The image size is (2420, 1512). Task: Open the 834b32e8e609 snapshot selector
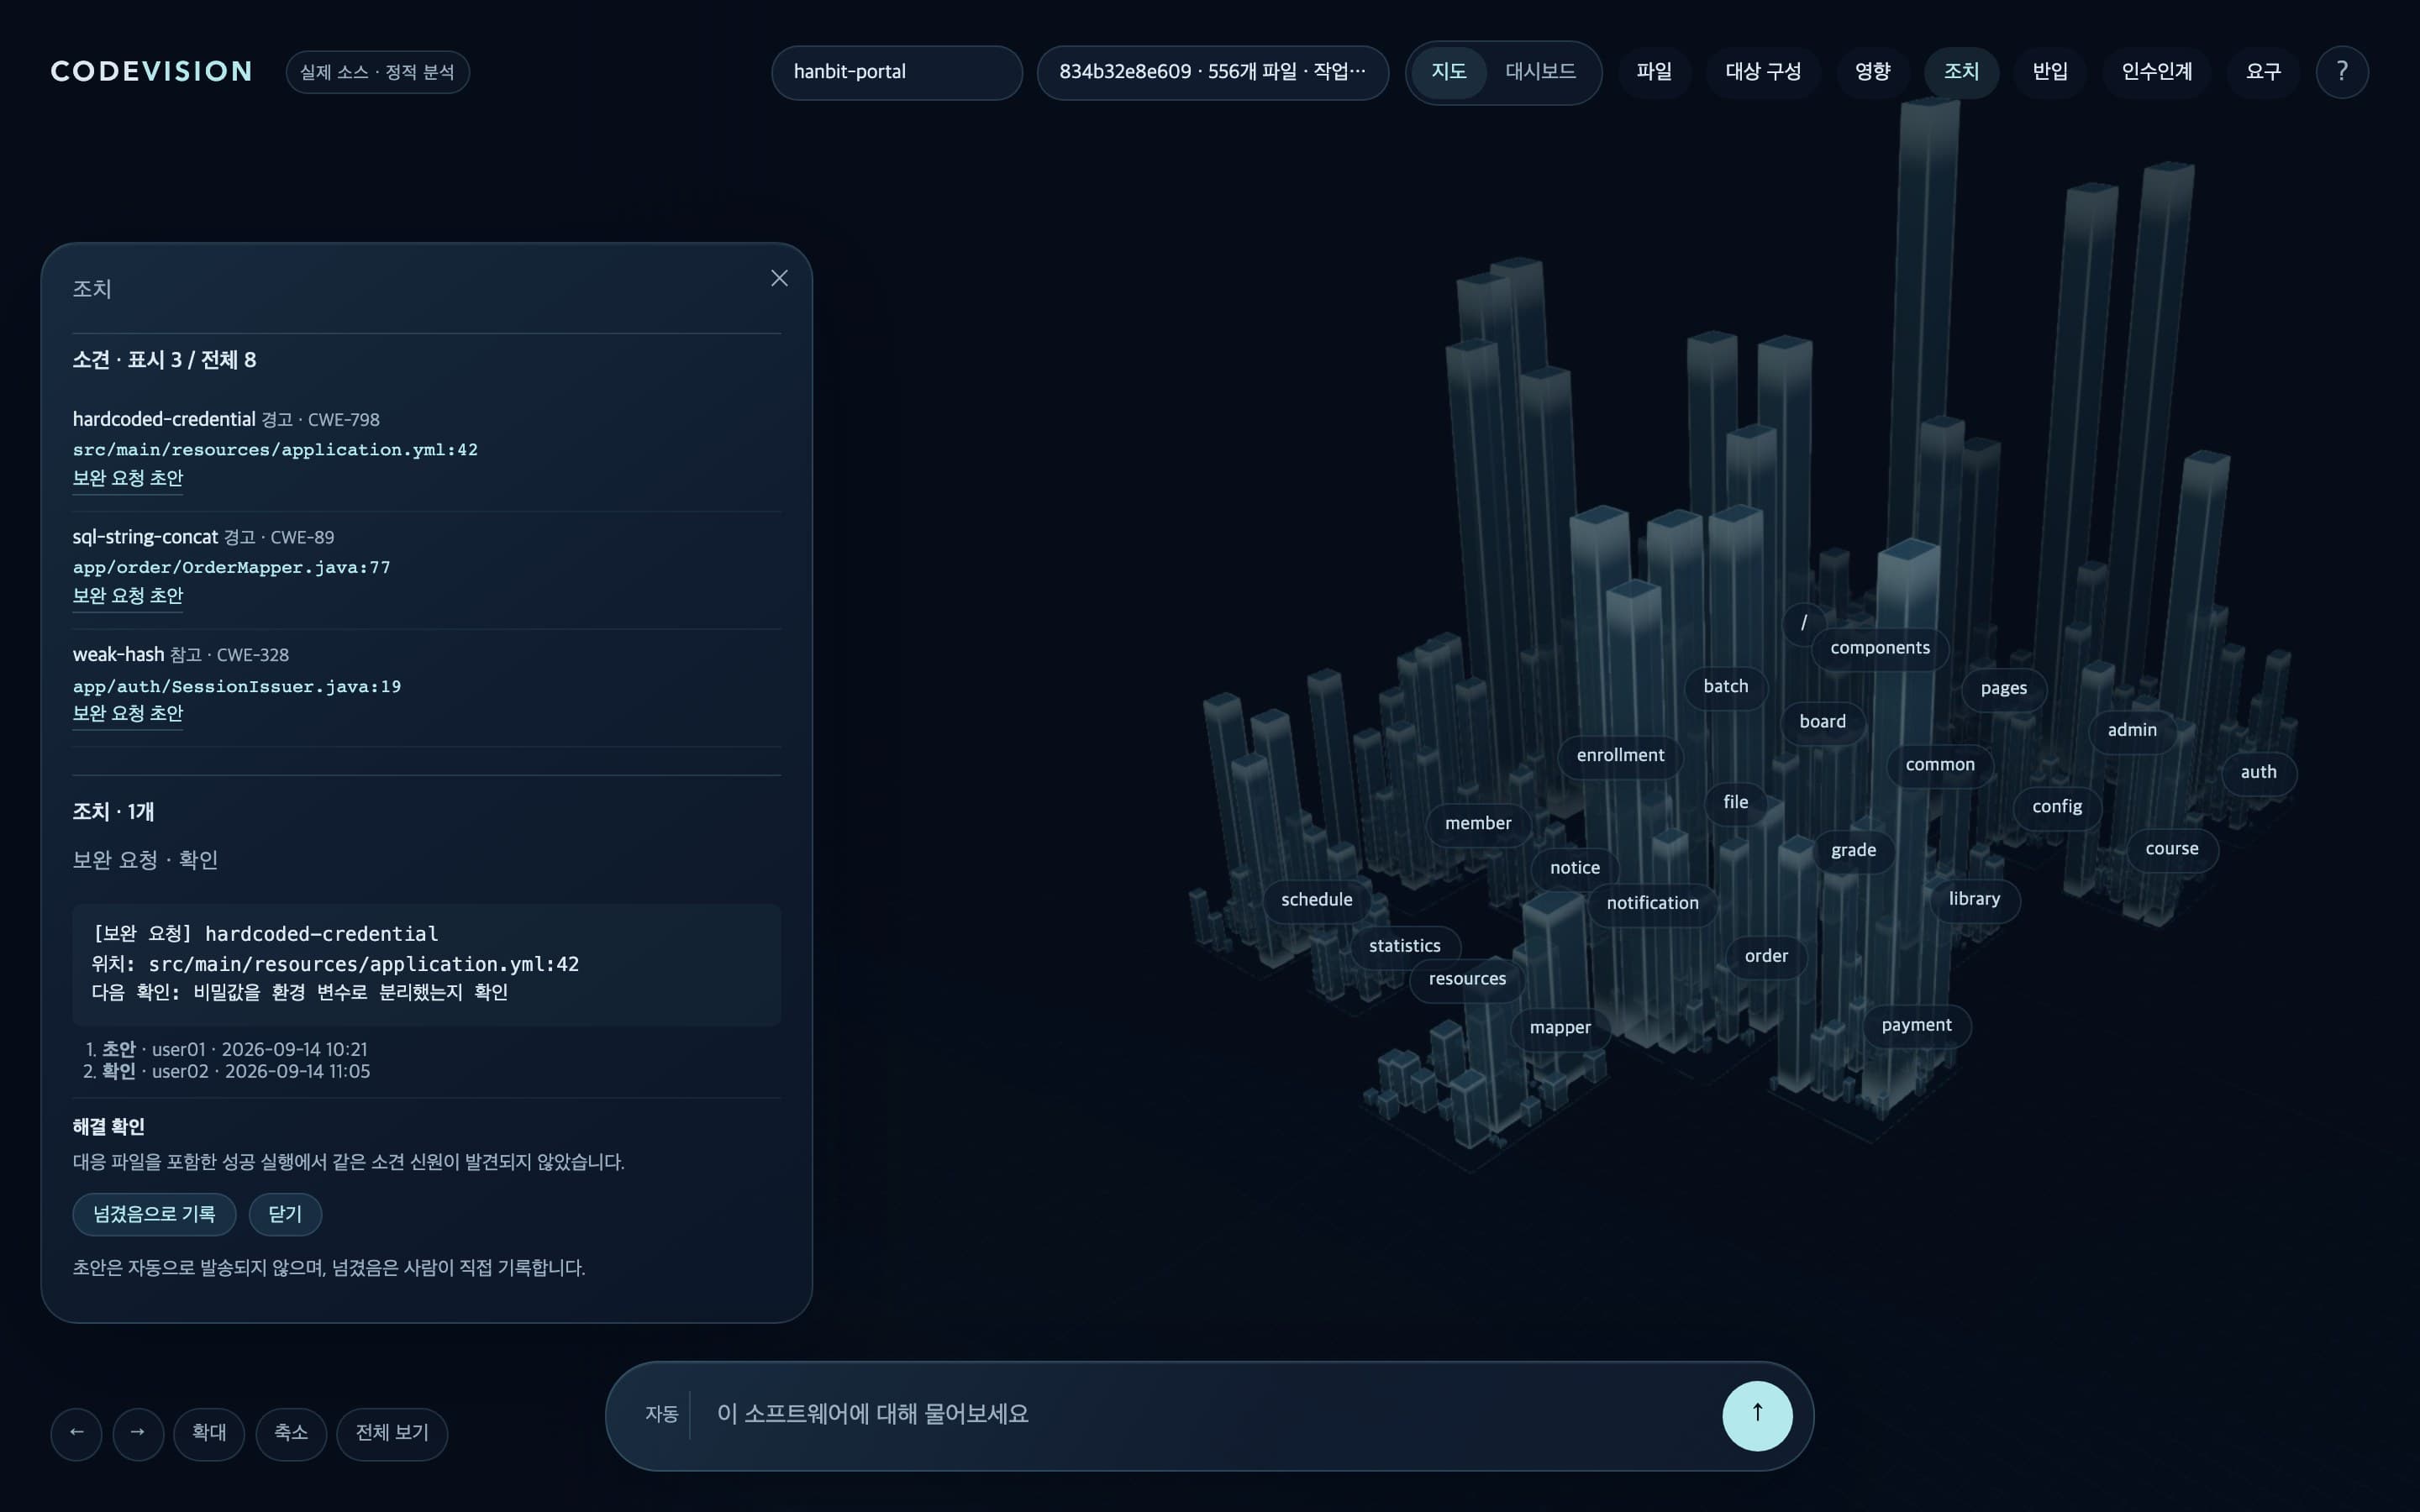1212,72
